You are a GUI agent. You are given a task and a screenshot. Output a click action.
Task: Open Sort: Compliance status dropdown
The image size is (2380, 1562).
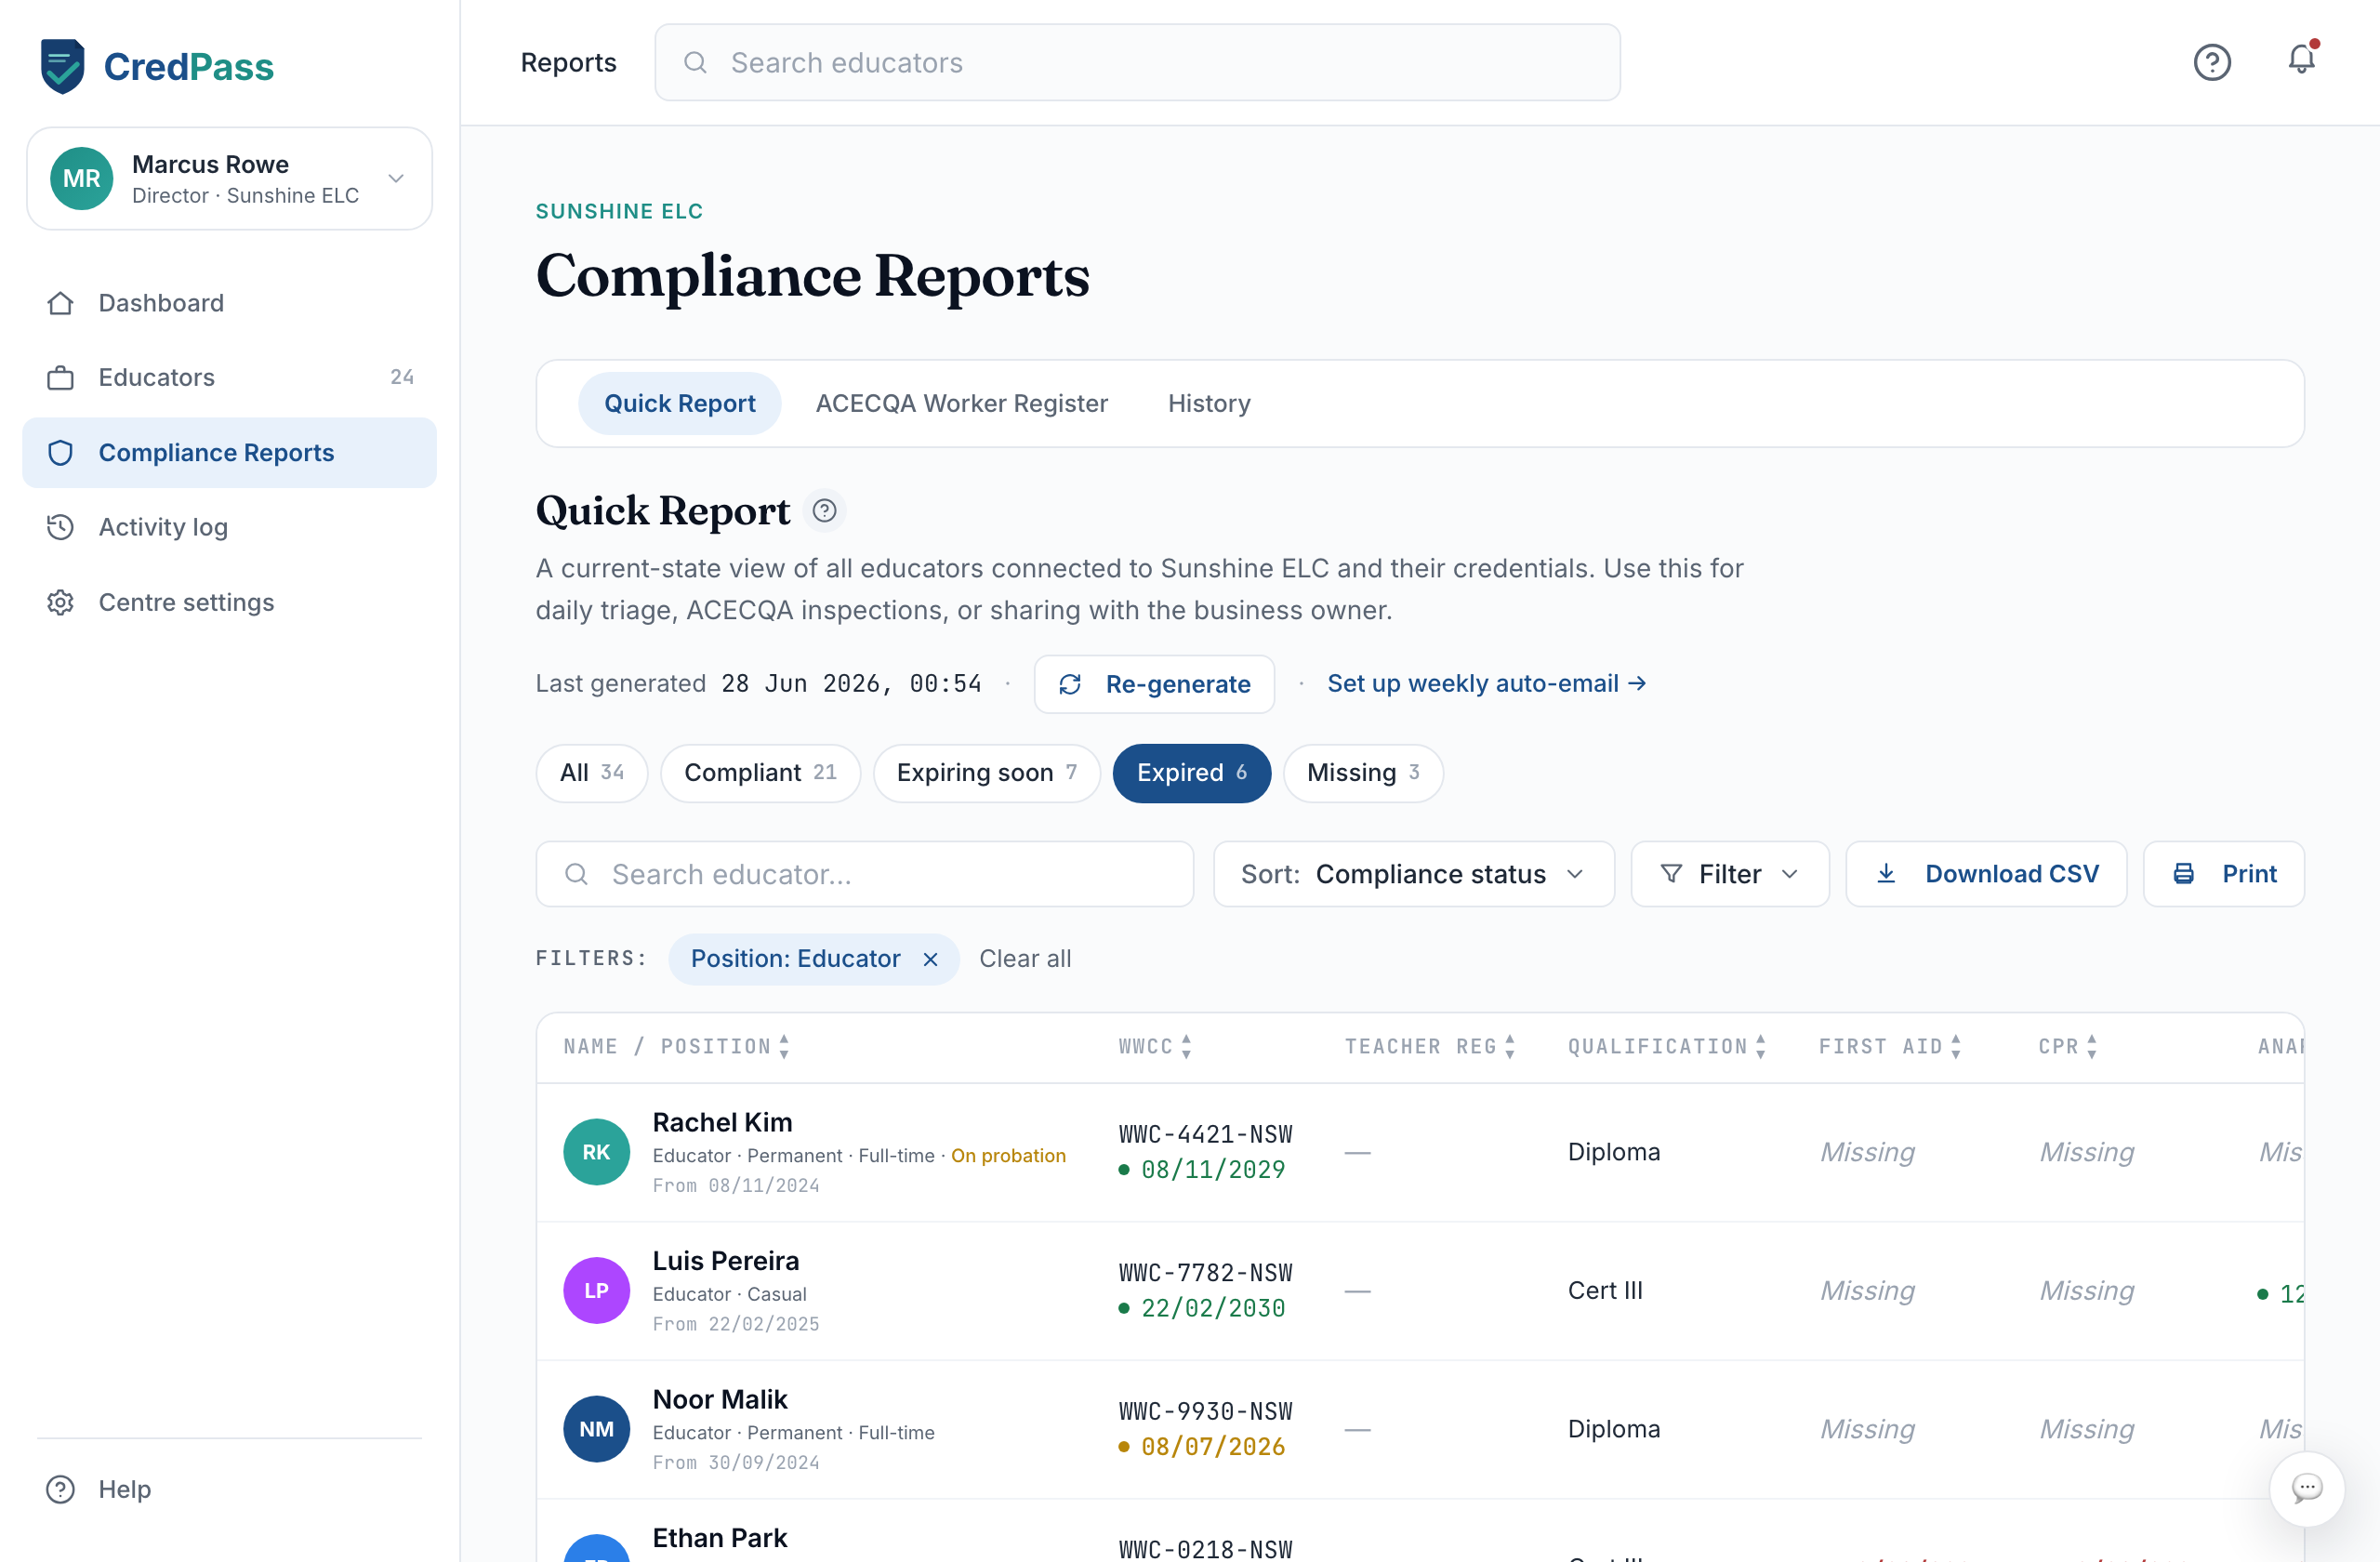click(1413, 874)
